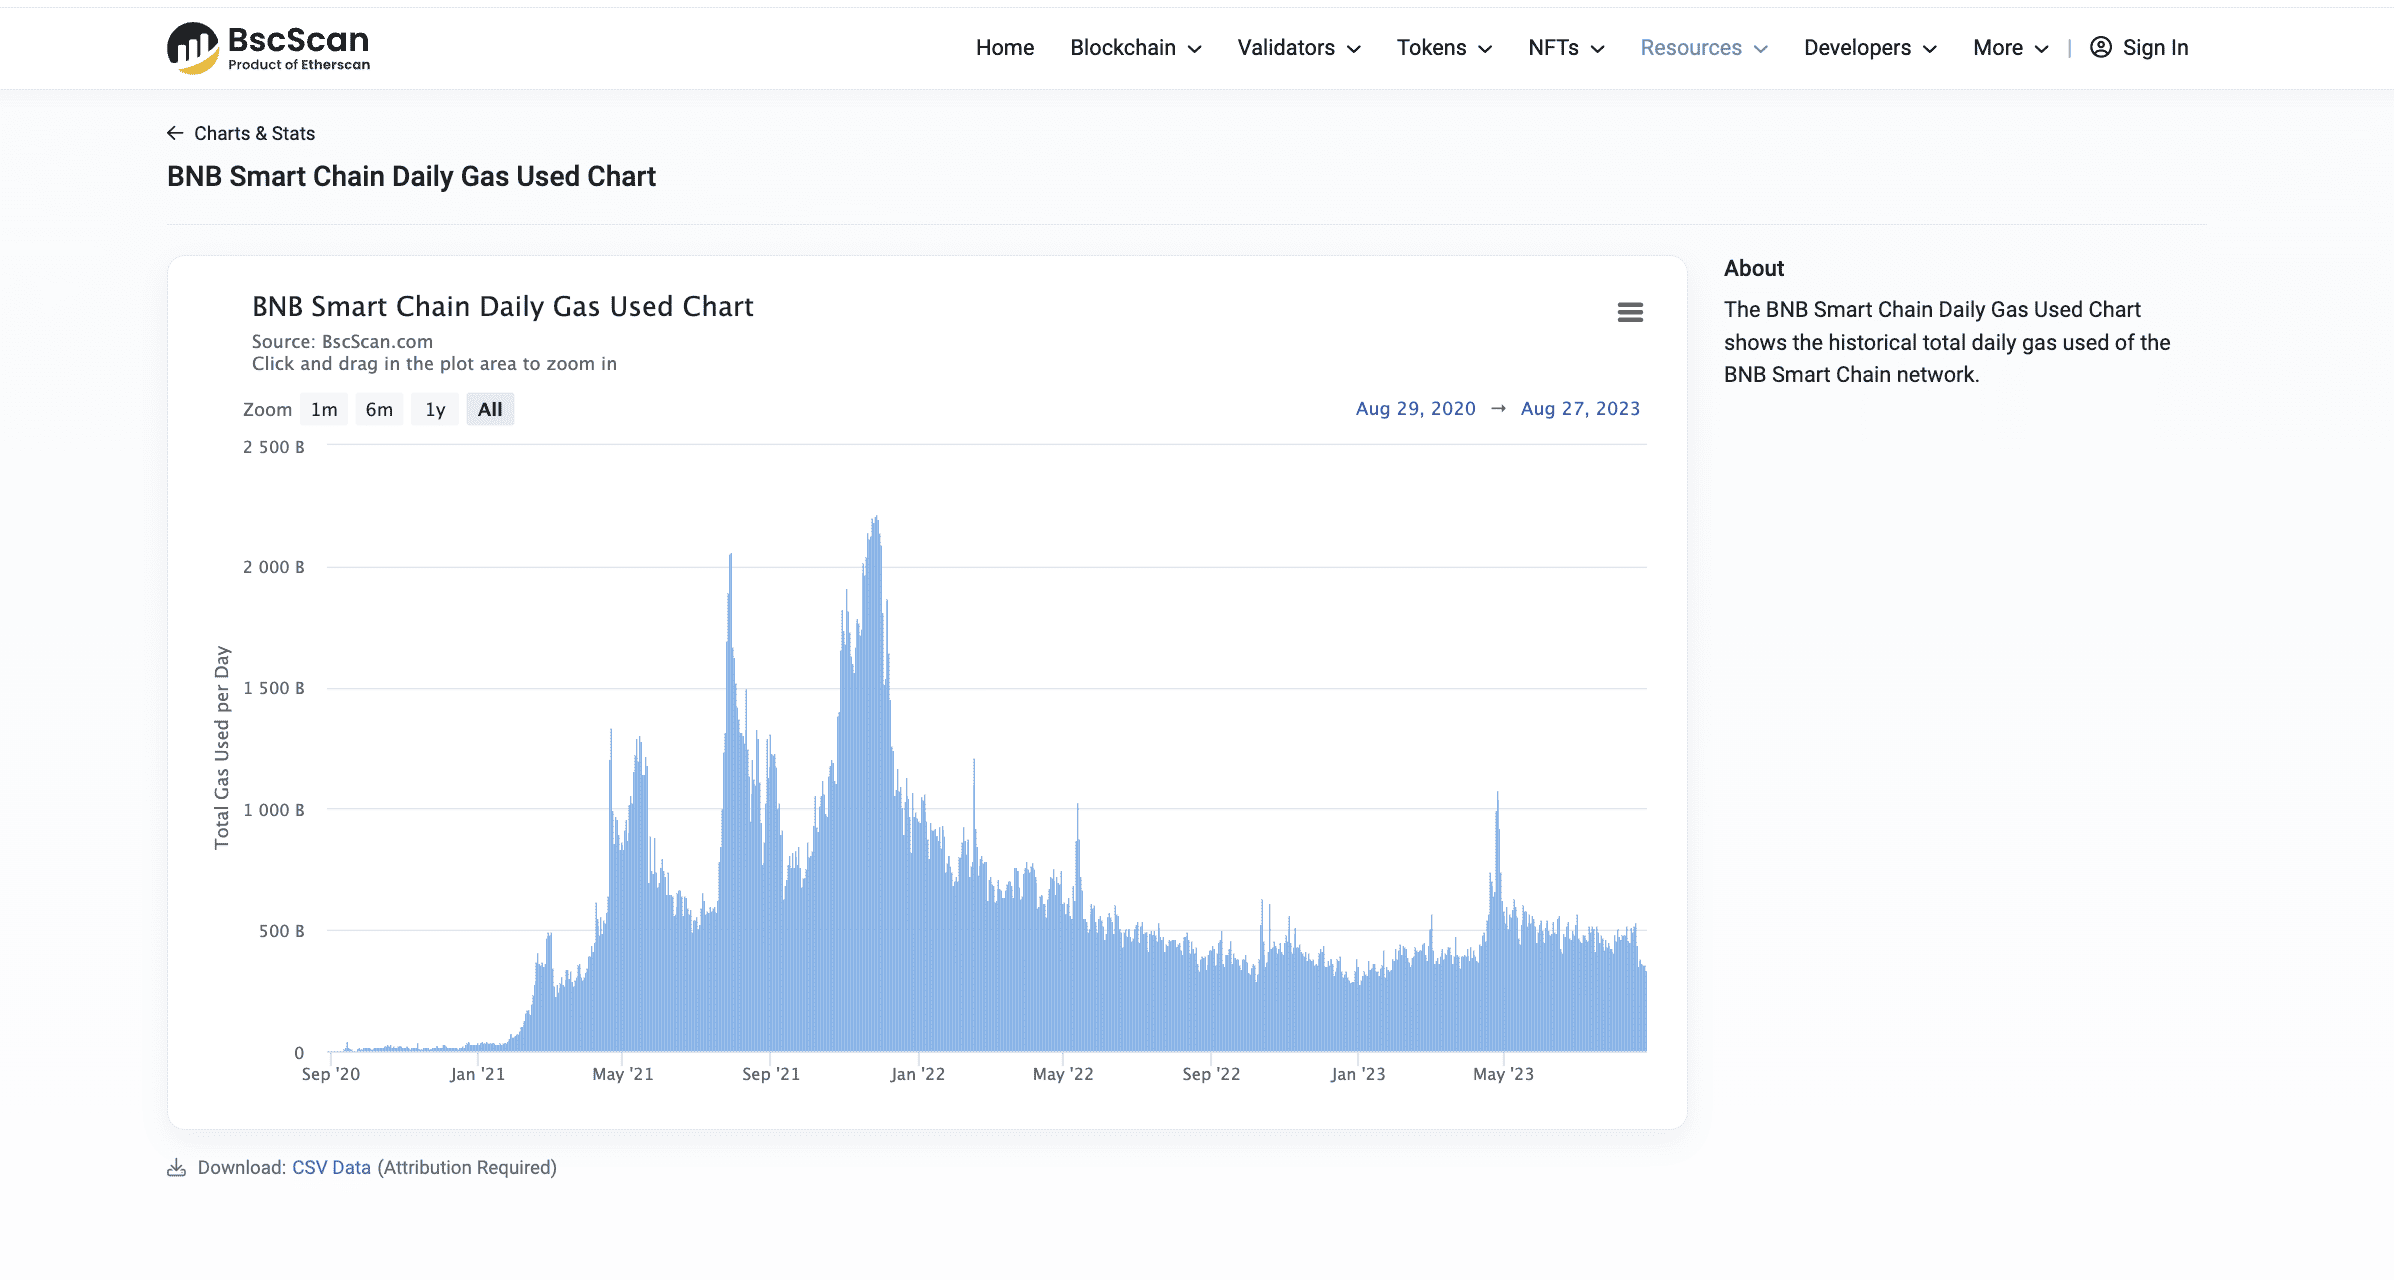Click the download icon near CSV Data

(x=177, y=1168)
